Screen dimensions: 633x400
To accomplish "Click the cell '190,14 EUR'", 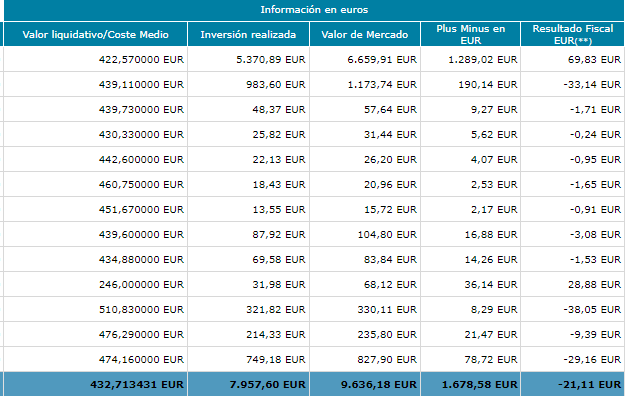I will click(x=470, y=84).
